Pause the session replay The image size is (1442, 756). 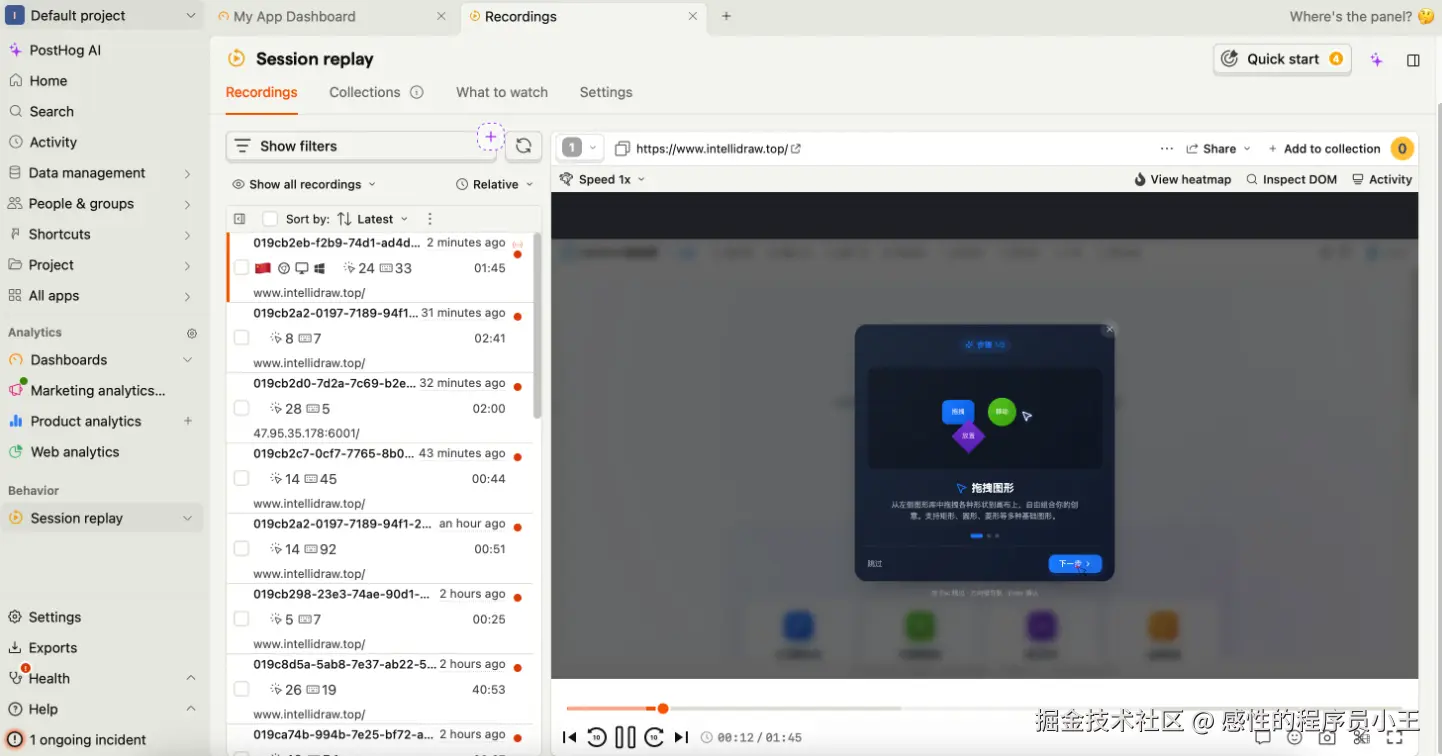pyautogui.click(x=625, y=738)
